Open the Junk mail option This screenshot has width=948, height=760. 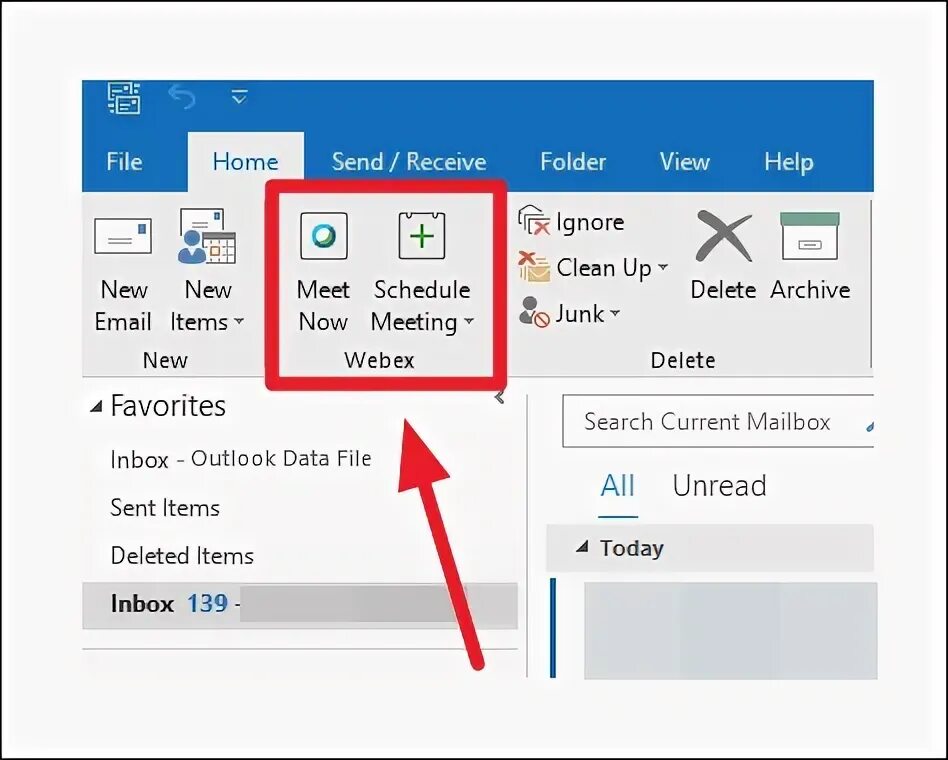[569, 313]
